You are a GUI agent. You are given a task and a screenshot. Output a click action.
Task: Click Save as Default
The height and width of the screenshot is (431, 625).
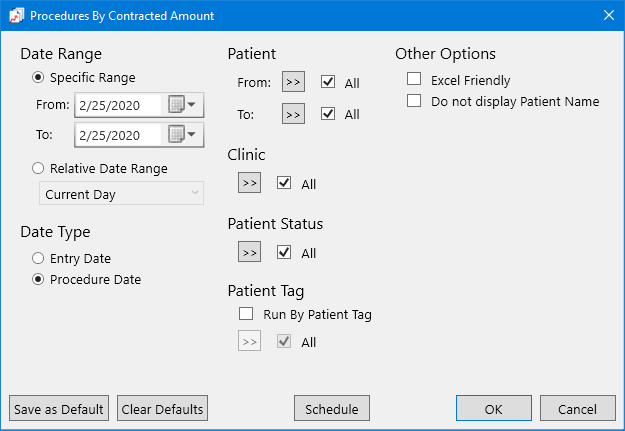[x=59, y=408]
